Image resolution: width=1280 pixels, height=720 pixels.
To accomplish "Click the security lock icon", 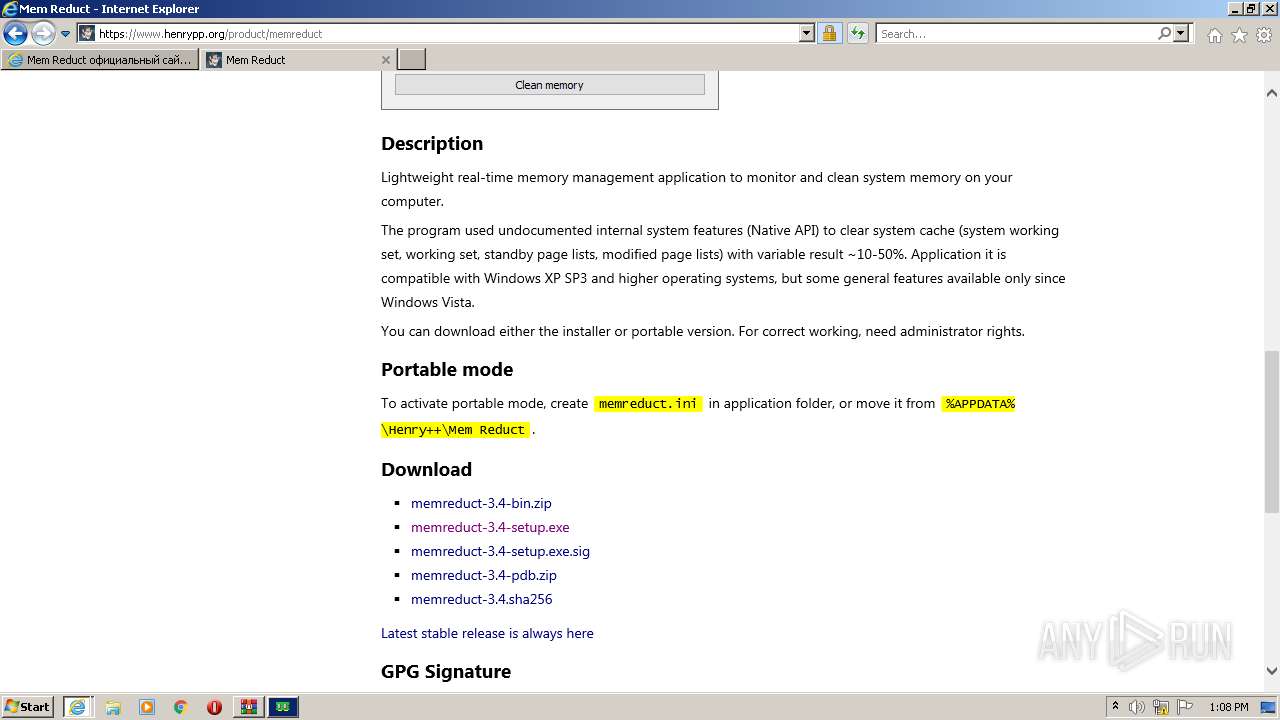I will coord(829,33).
